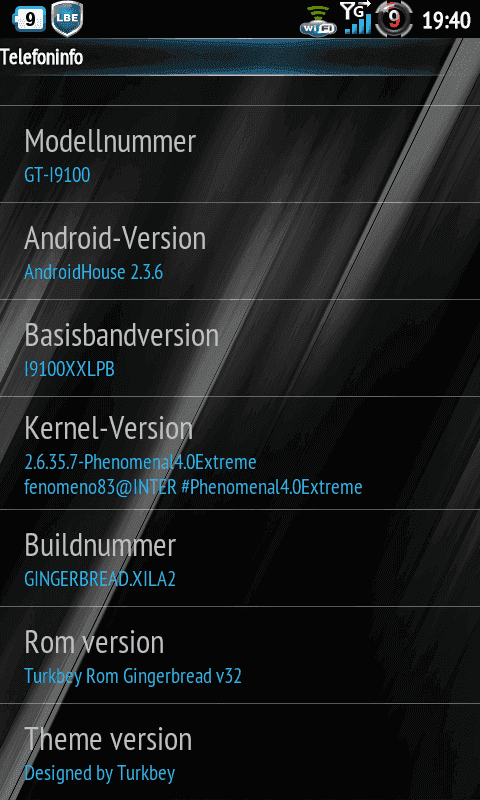This screenshot has width=480, height=800.
Task: Open the Buildnummer entry
Action: point(240,558)
